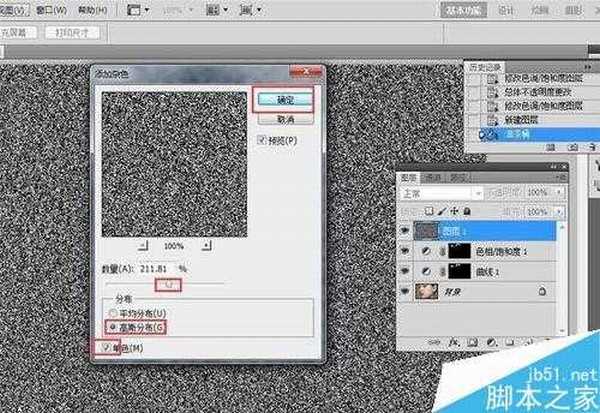Toggle the 预览(P) preview checkbox

(x=262, y=141)
